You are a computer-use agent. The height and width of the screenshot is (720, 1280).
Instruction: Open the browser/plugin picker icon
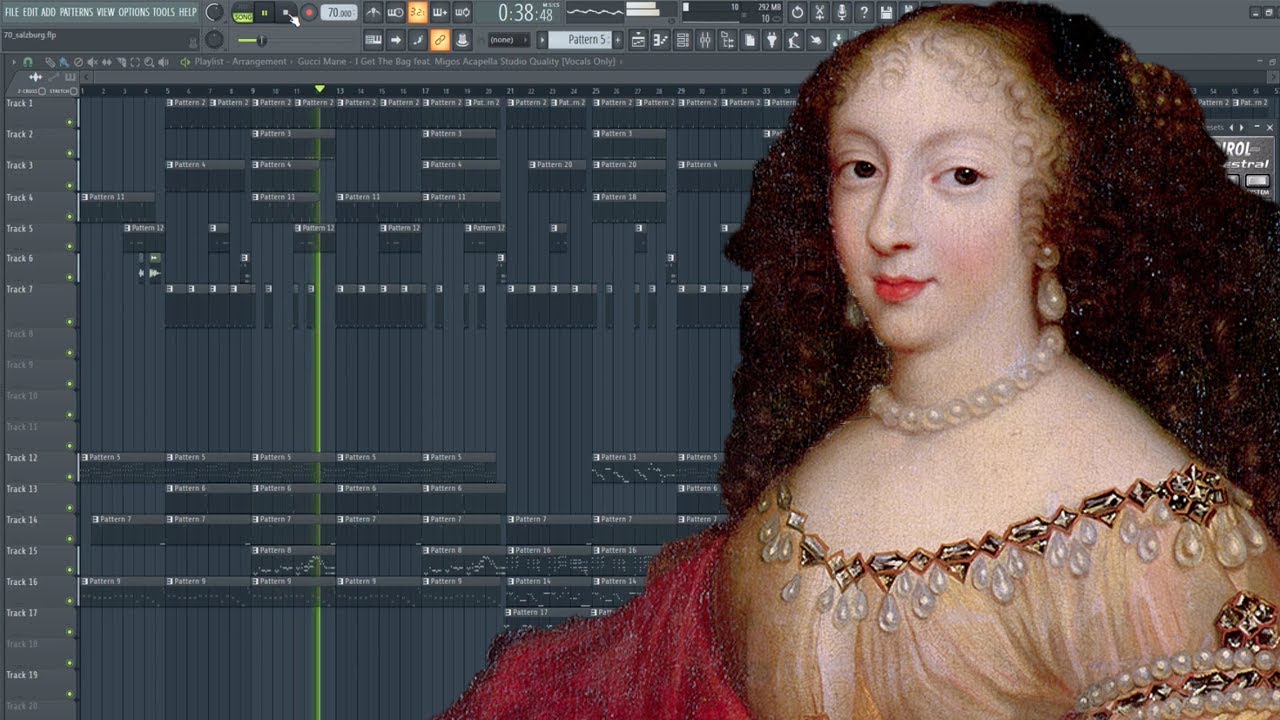pos(728,40)
